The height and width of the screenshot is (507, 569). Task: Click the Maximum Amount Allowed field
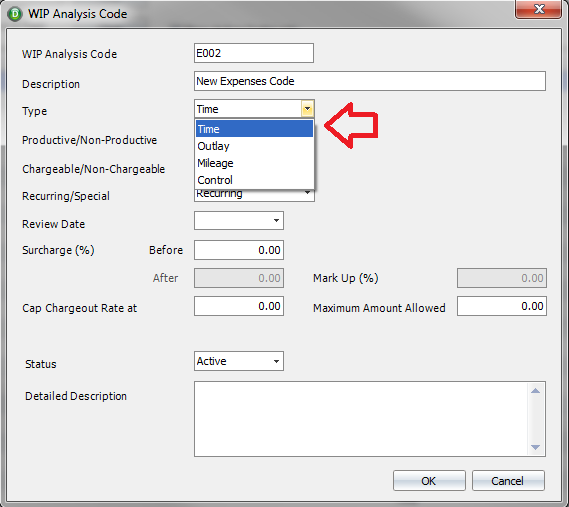tap(502, 306)
